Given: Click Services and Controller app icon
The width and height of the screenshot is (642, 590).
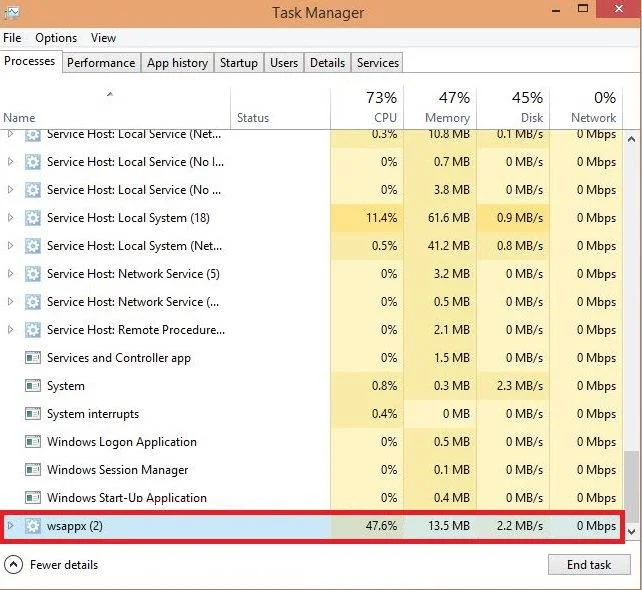Looking at the screenshot, I should [x=33, y=358].
